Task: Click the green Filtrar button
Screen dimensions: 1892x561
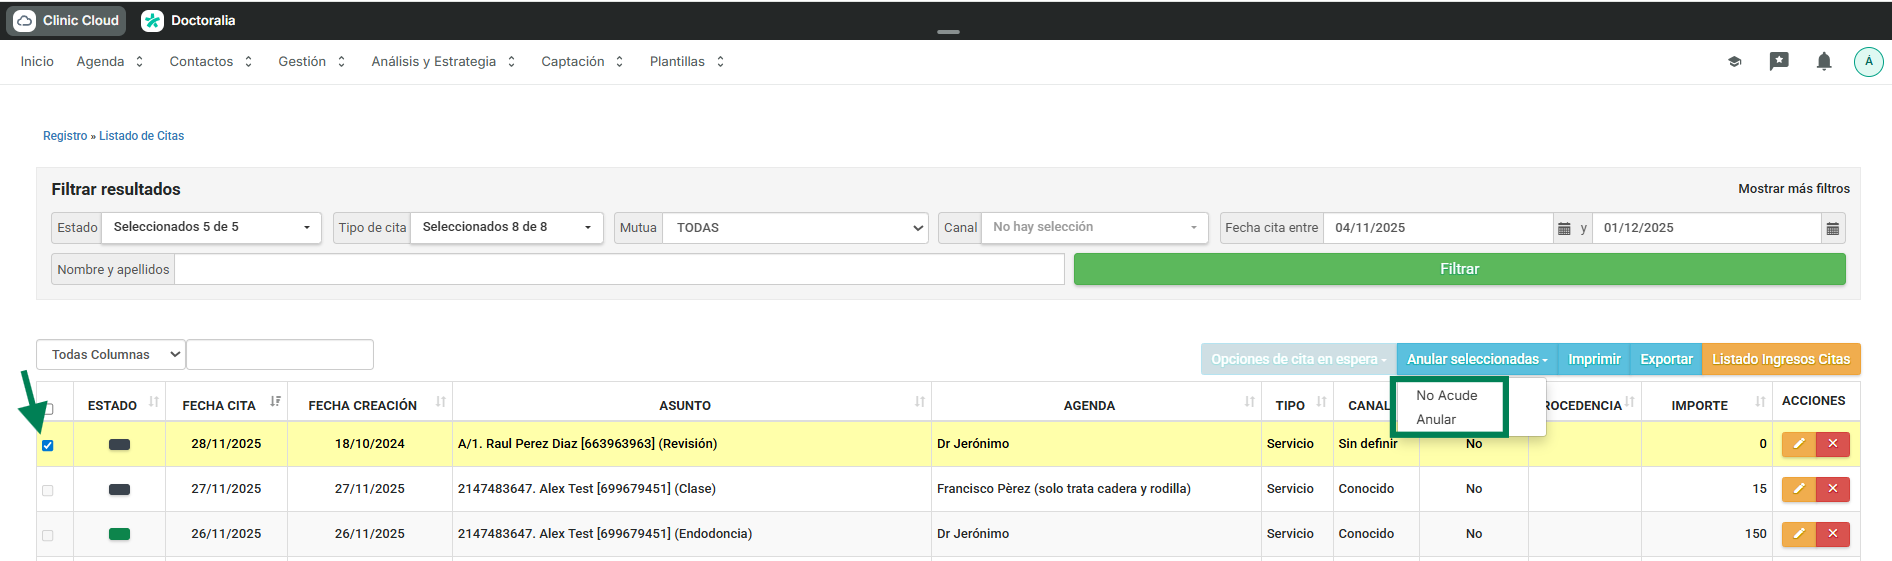Action: coord(1459,269)
